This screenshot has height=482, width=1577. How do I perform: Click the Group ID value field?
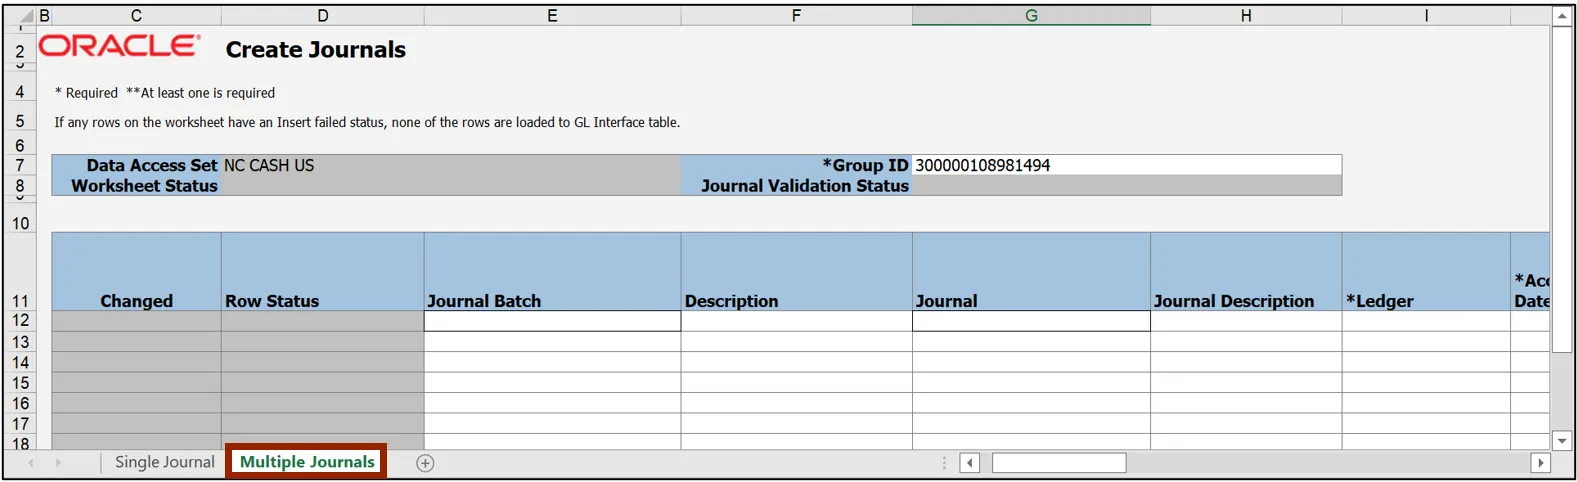(1125, 165)
